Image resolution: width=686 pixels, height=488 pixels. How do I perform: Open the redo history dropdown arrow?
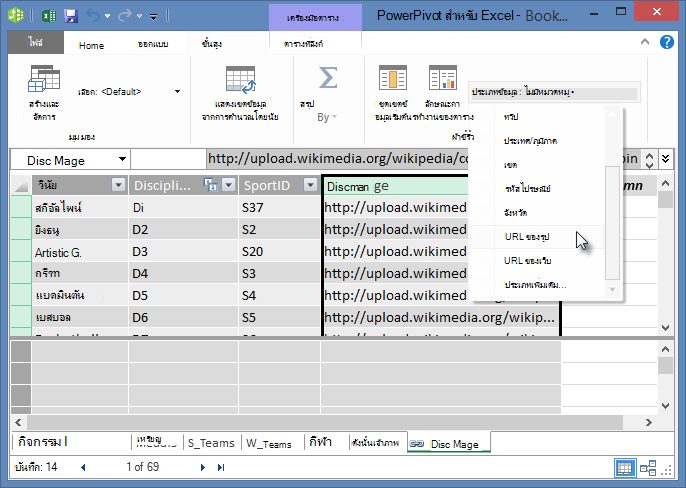point(140,17)
